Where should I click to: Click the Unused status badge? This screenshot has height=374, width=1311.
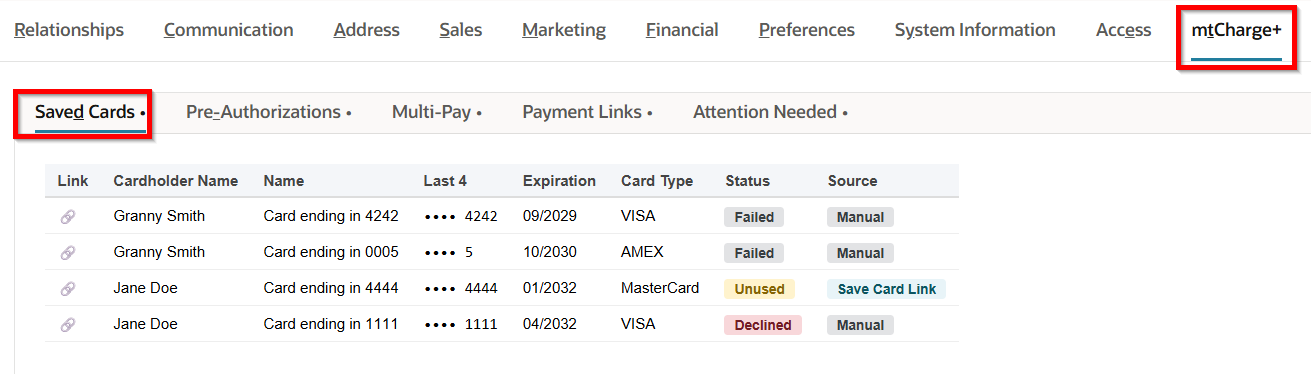760,289
